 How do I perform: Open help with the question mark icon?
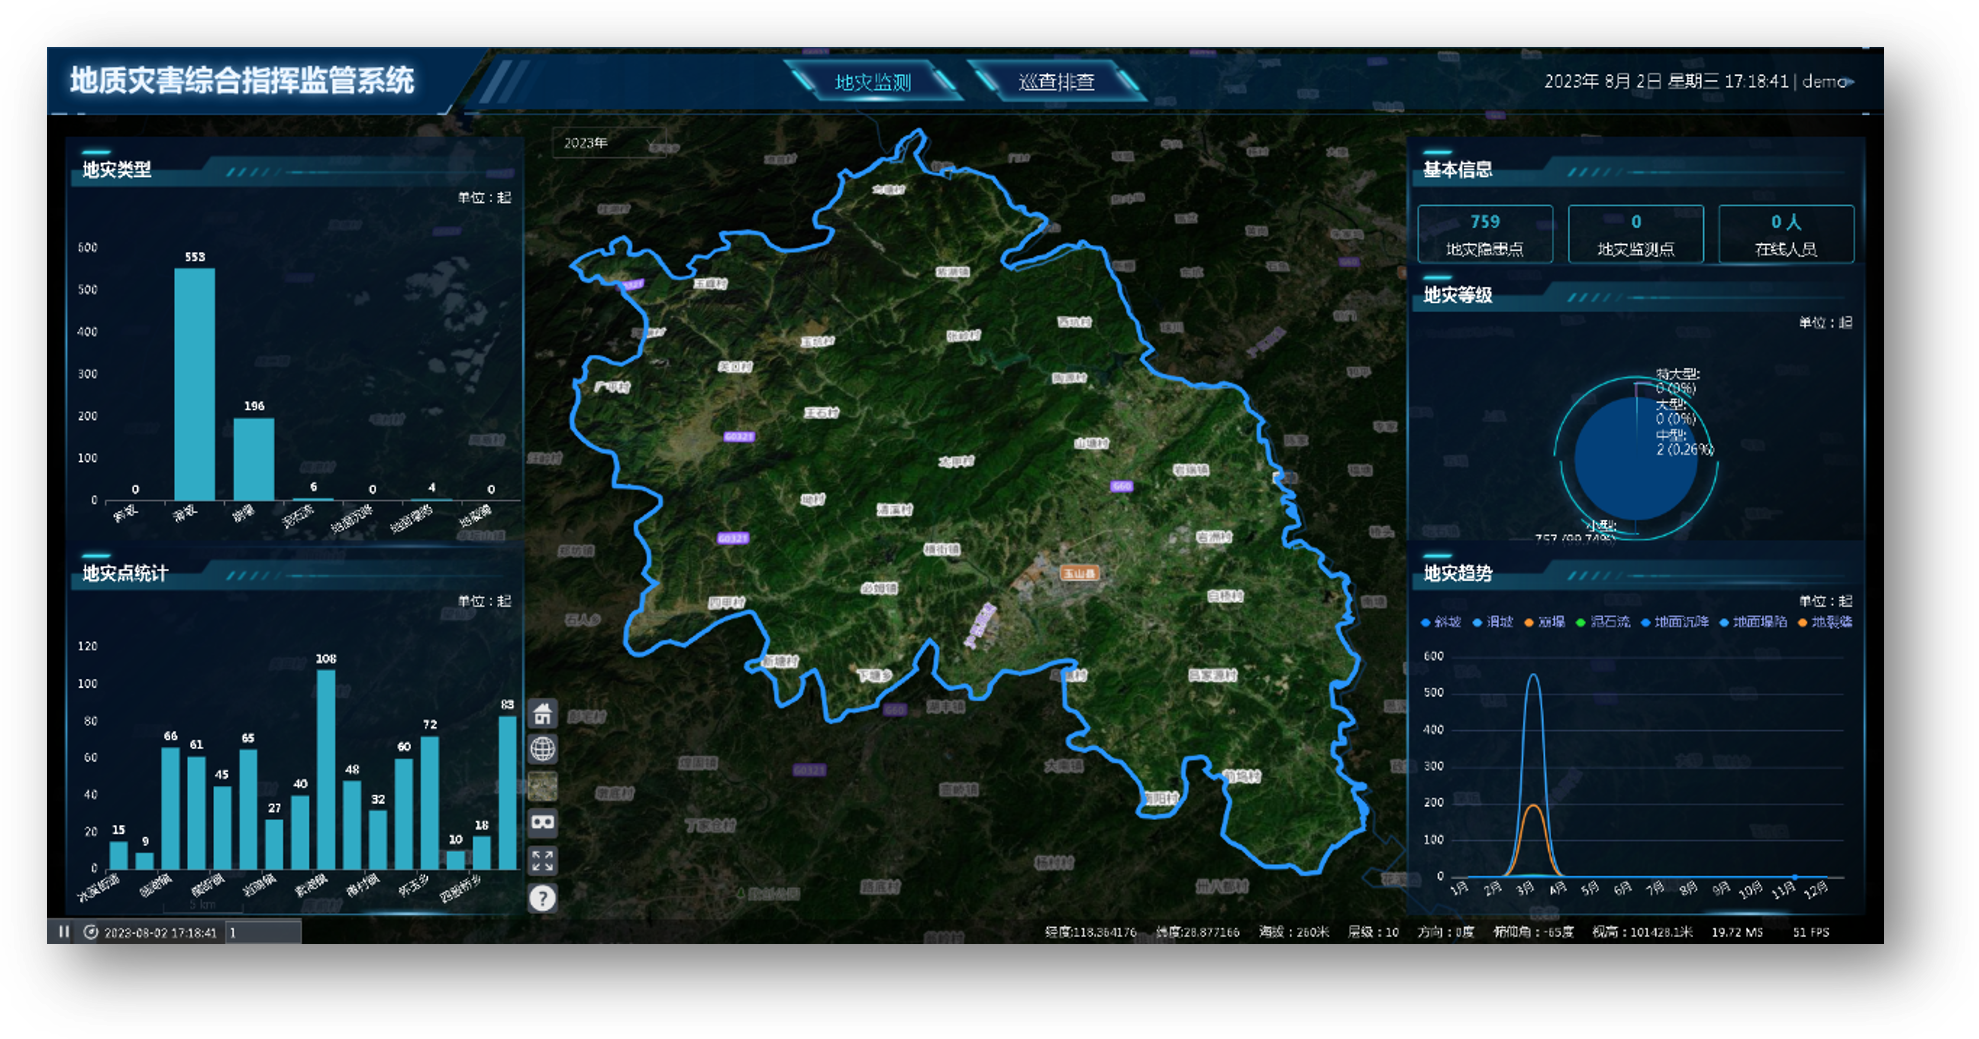[x=542, y=898]
